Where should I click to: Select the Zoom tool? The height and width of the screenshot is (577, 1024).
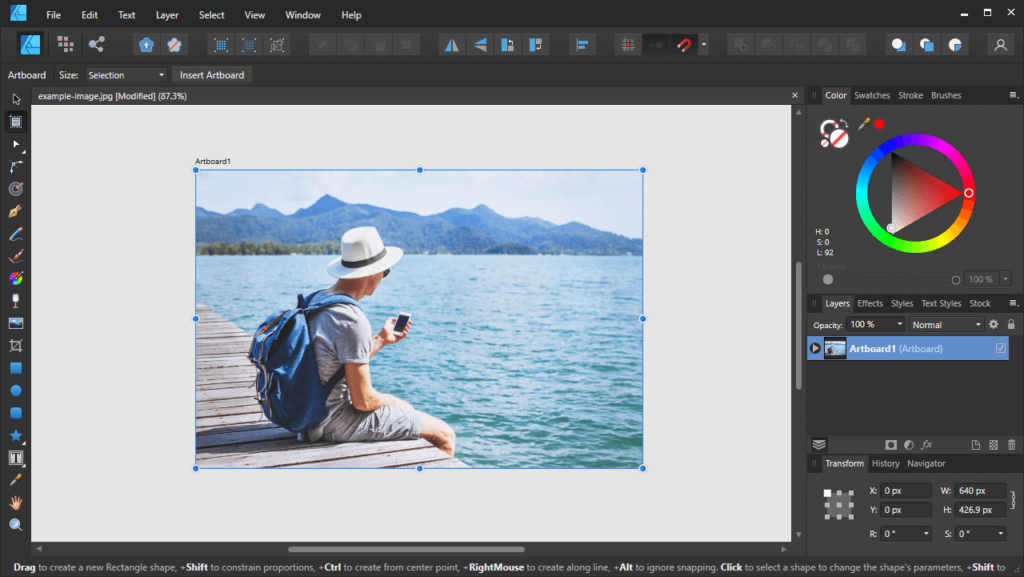pos(16,524)
